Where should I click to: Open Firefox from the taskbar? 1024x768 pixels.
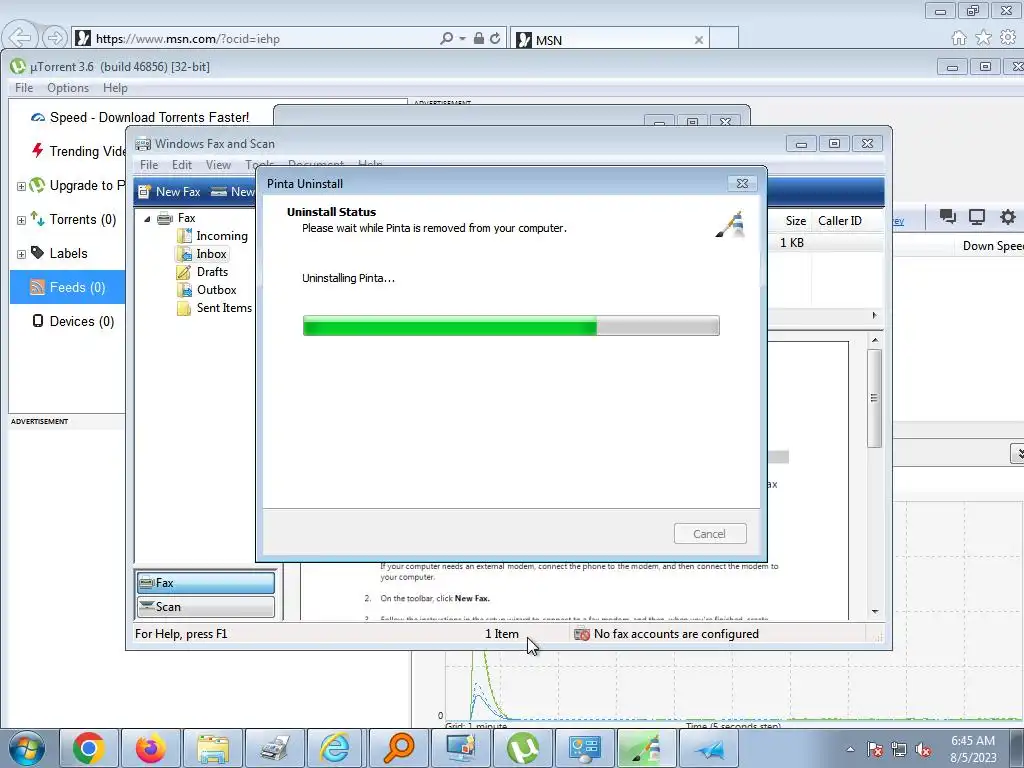pos(151,748)
